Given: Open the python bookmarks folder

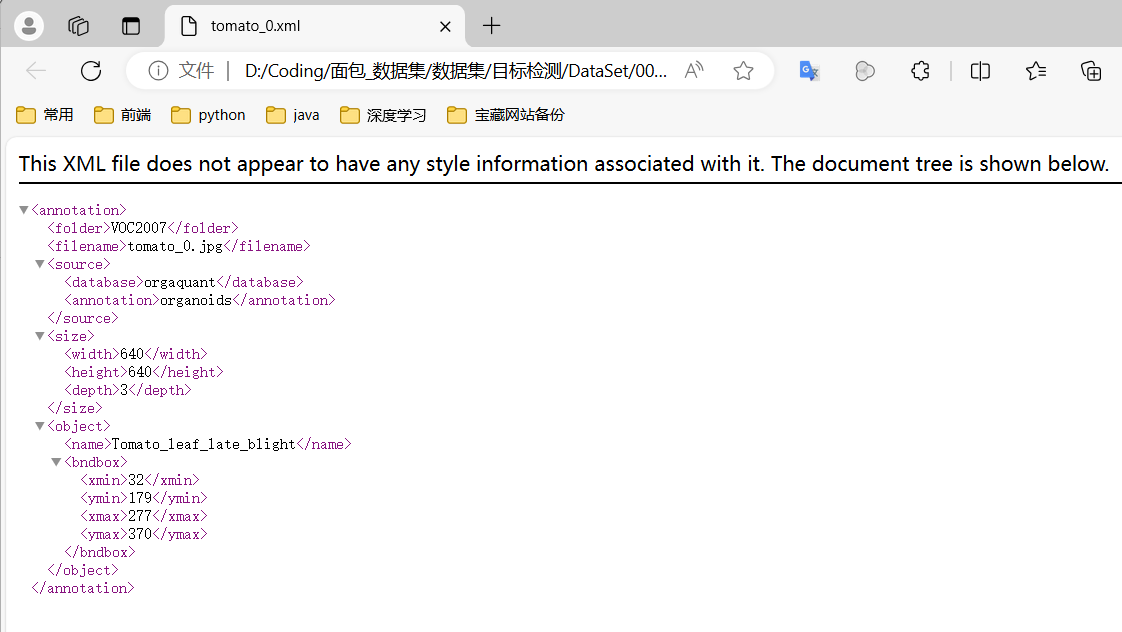Looking at the screenshot, I should (x=208, y=115).
